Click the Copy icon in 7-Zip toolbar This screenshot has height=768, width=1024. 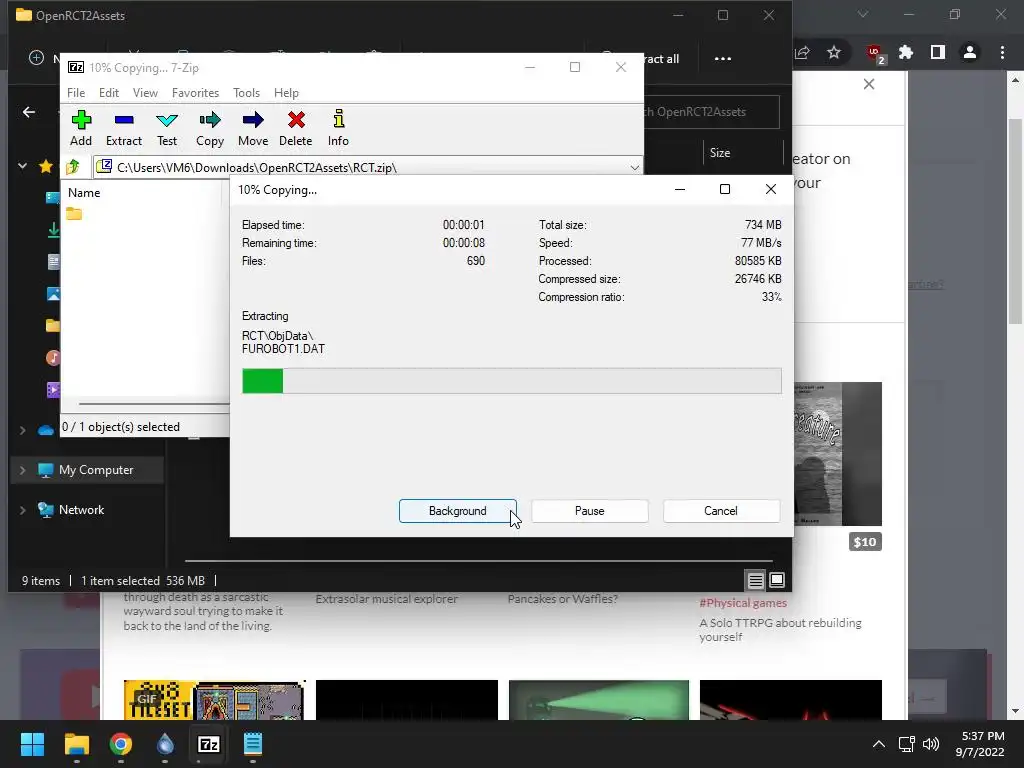coord(210,128)
